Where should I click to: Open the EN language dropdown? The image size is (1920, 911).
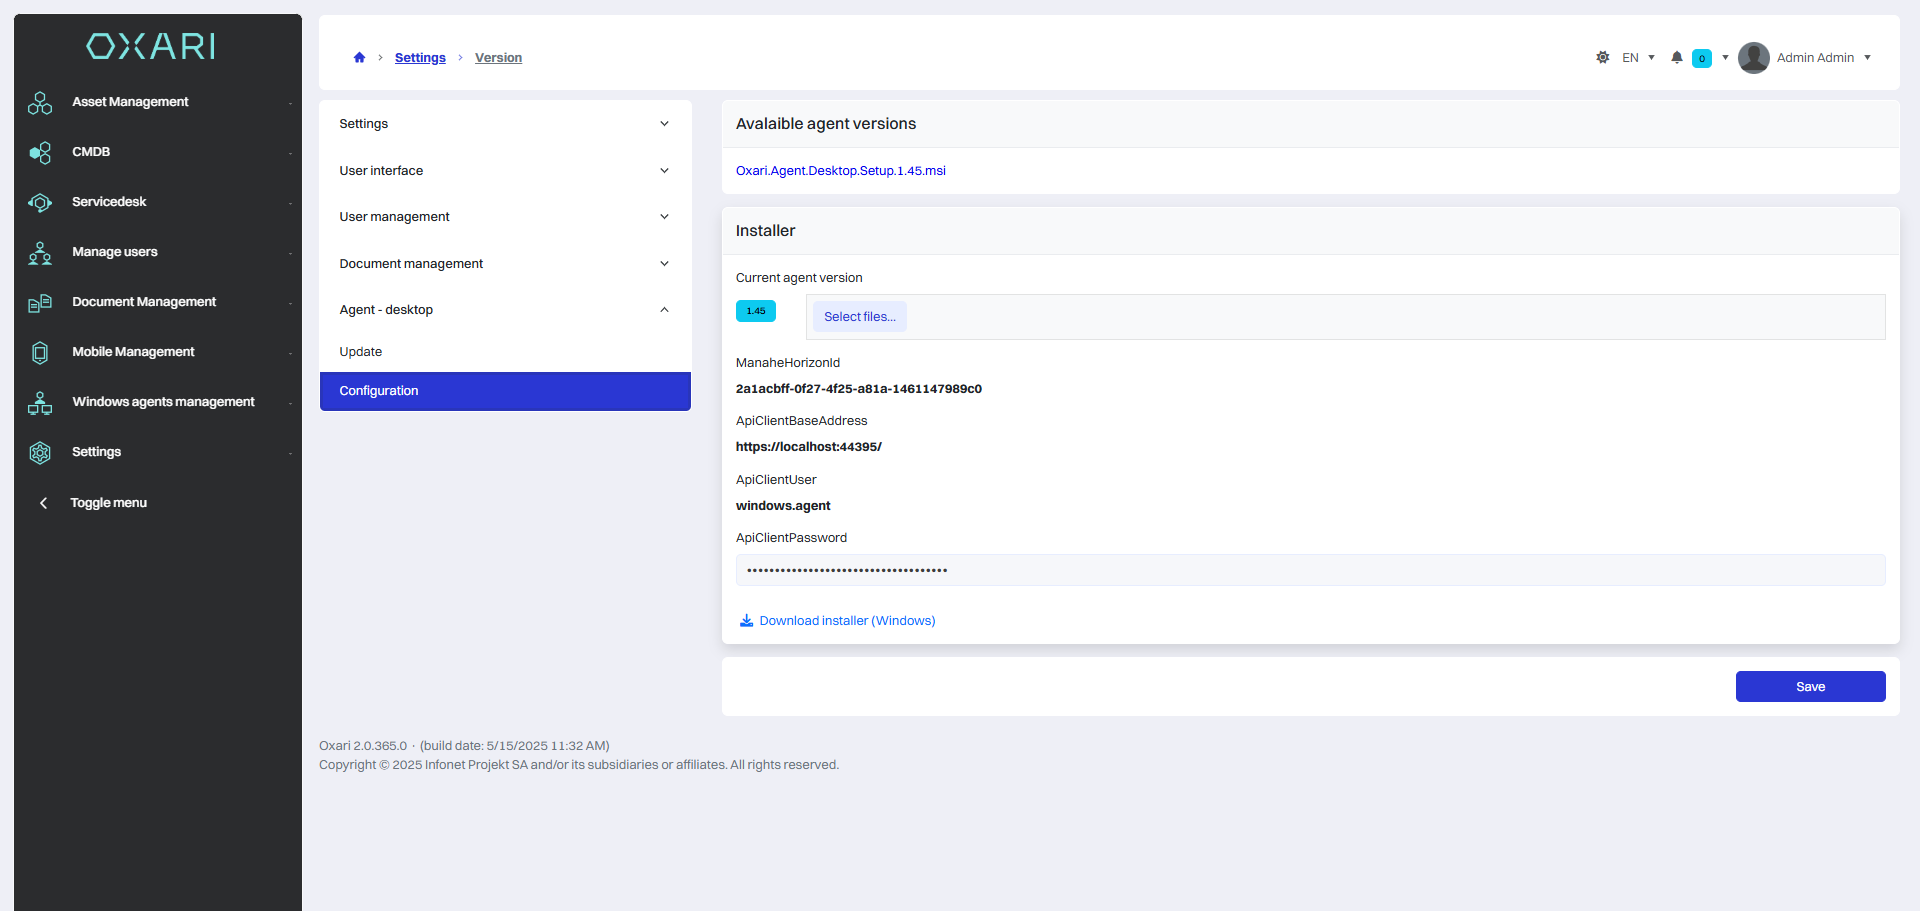pyautogui.click(x=1638, y=58)
